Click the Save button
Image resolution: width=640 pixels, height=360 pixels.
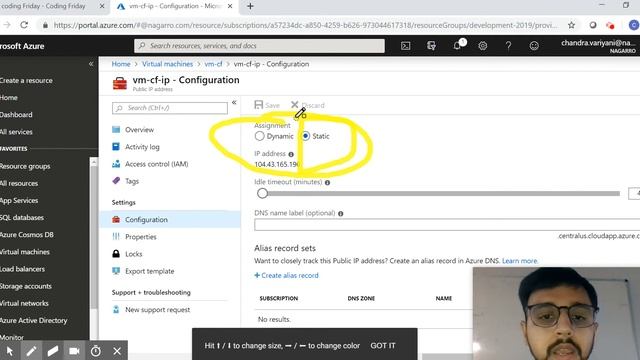pyautogui.click(x=267, y=105)
